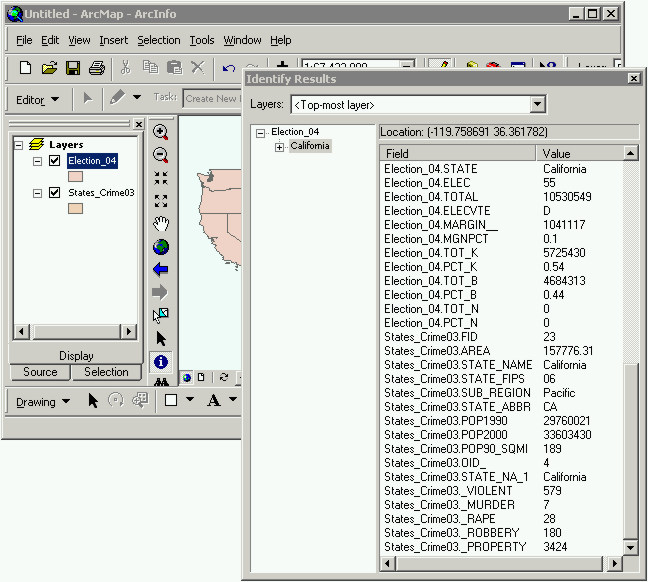Open the Tools menu
This screenshot has width=648, height=582.
coord(202,40)
